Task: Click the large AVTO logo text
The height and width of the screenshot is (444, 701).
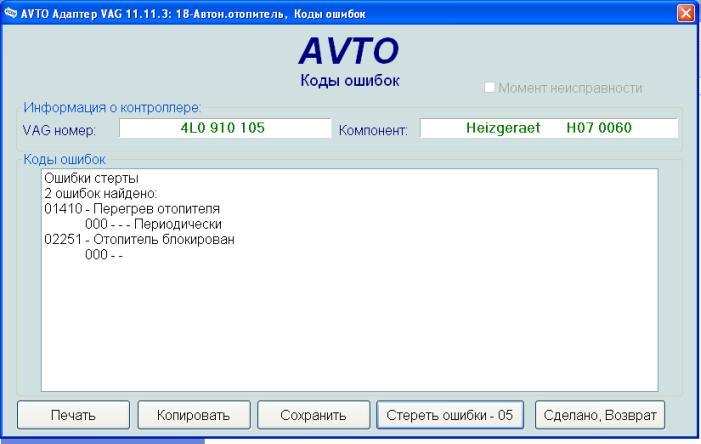Action: click(x=349, y=50)
